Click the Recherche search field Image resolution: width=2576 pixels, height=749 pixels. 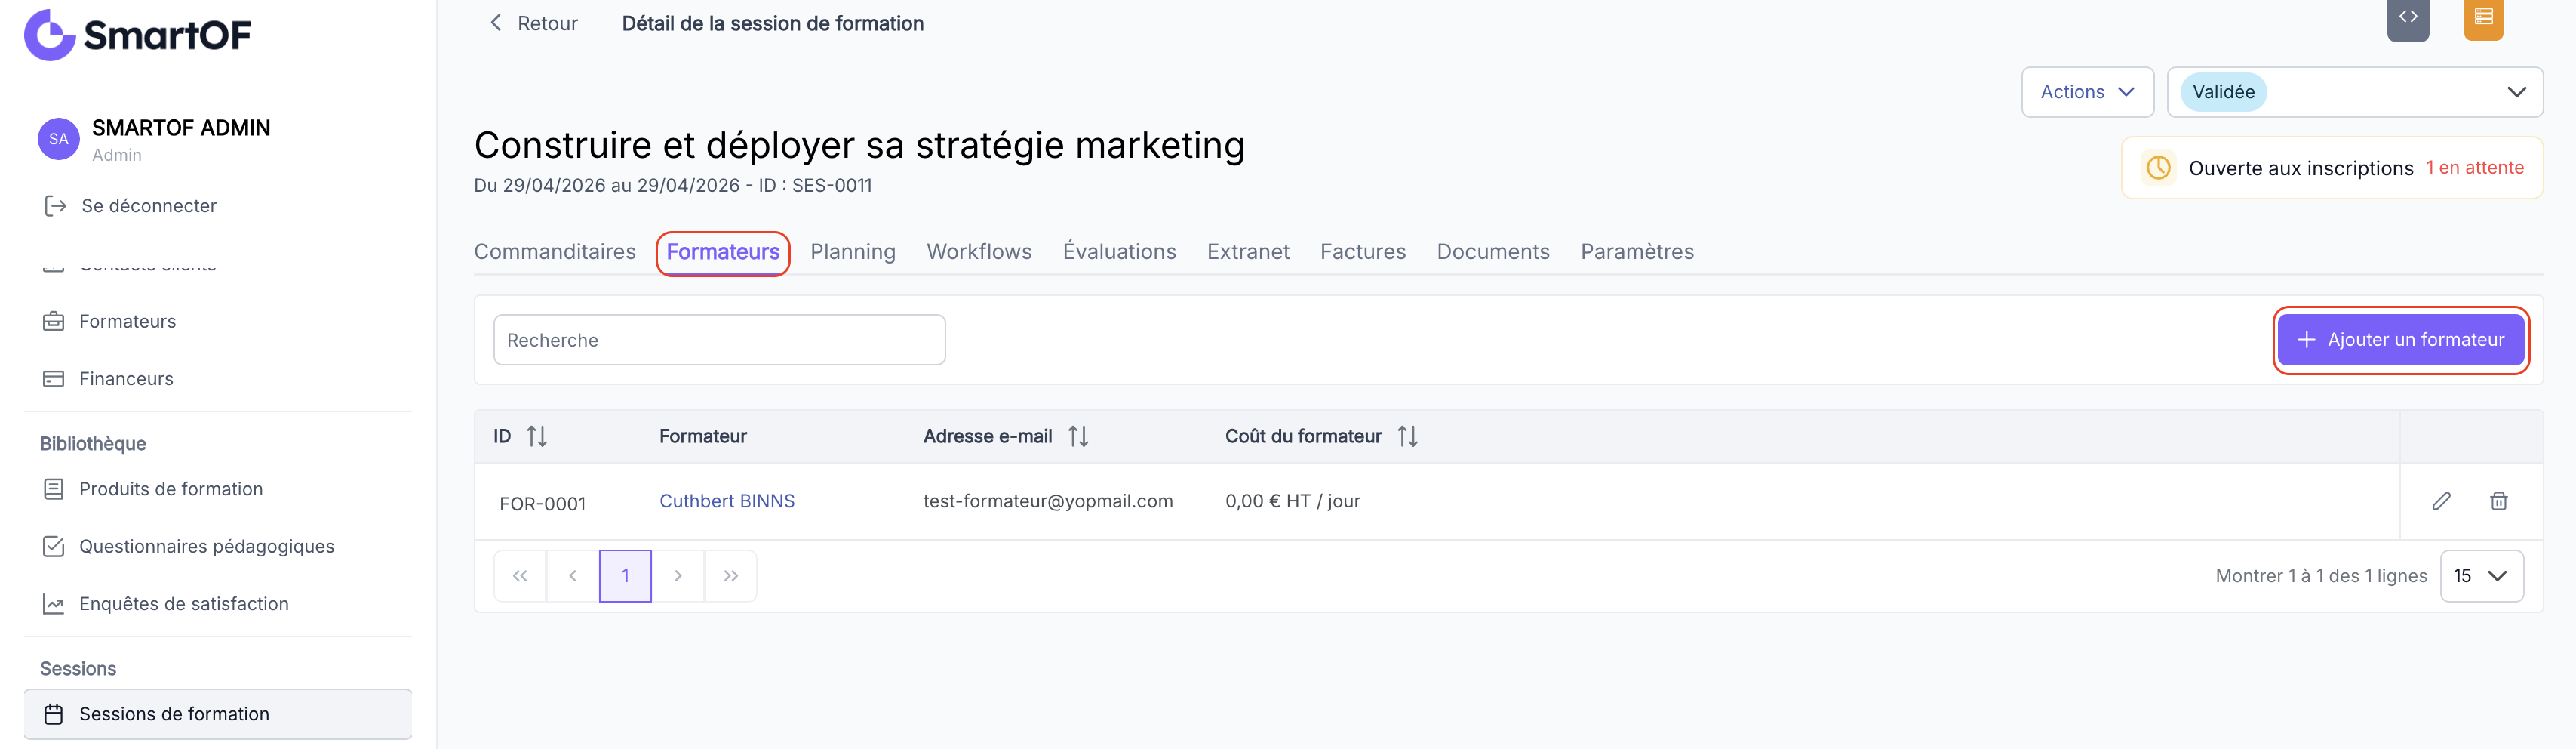[719, 340]
